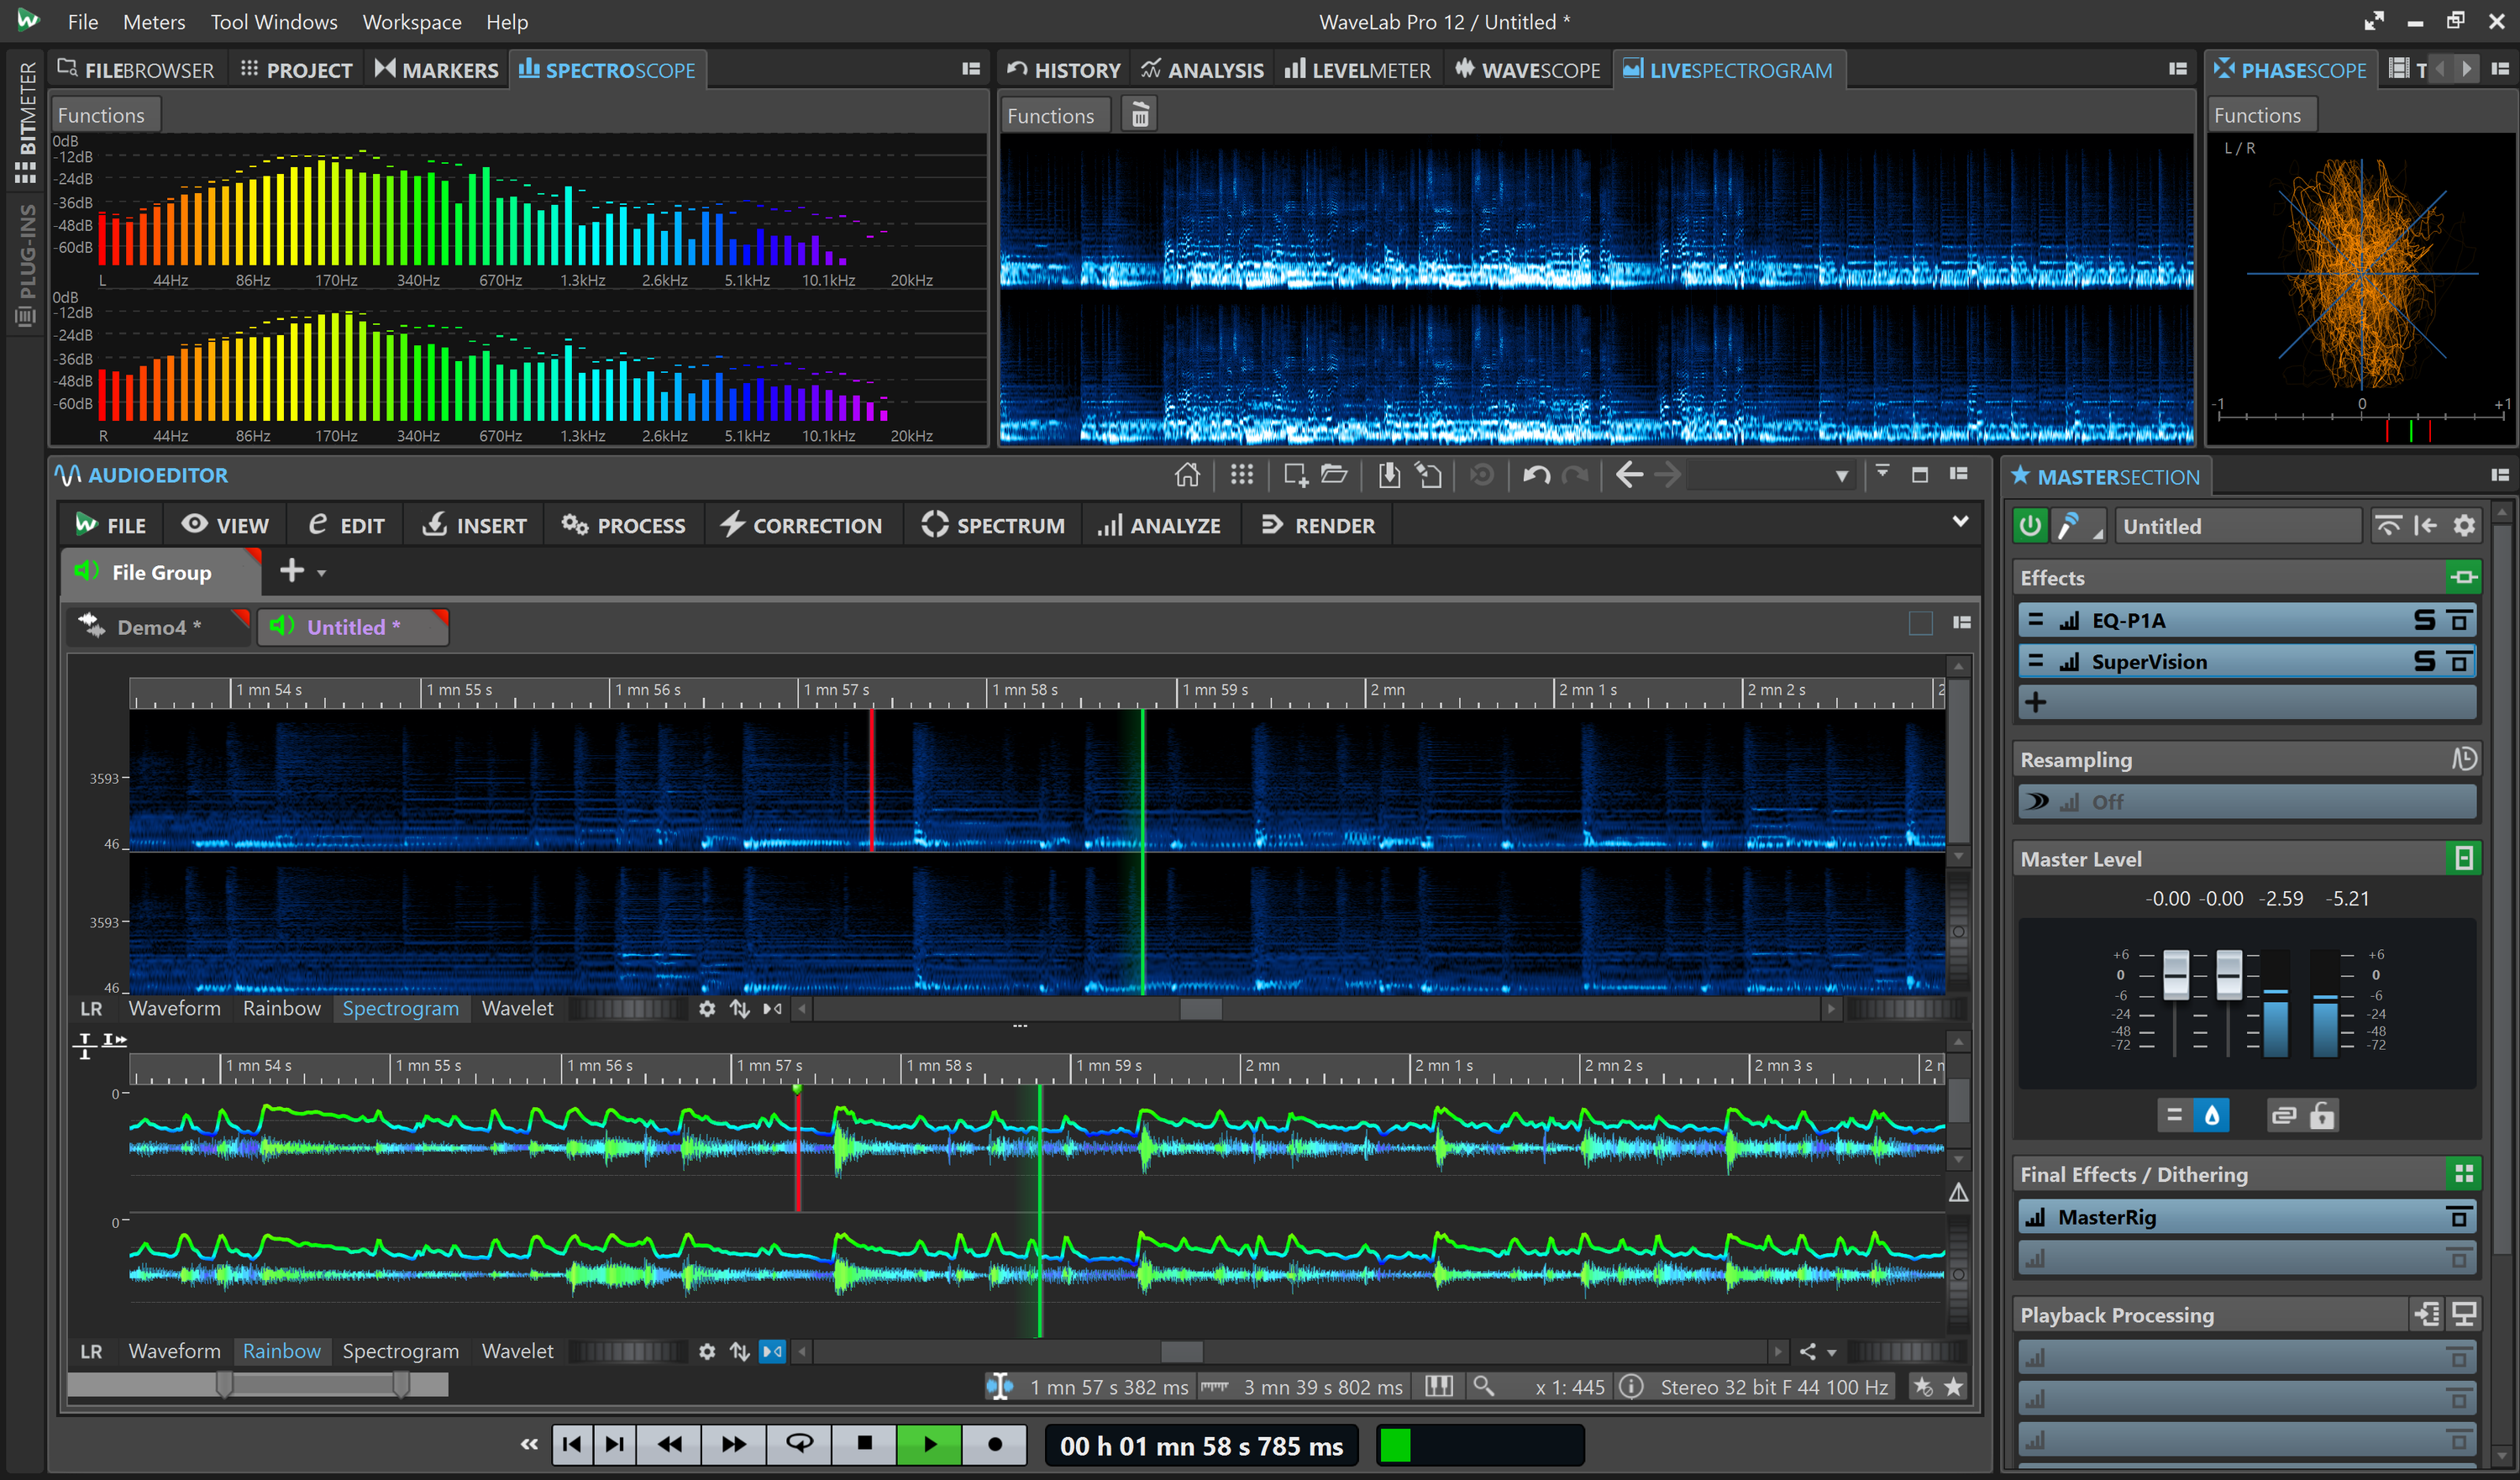Screen dimensions: 2520x1480
Task: Click the Home icon in the AudioEditor toolbar
Action: click(x=1188, y=475)
